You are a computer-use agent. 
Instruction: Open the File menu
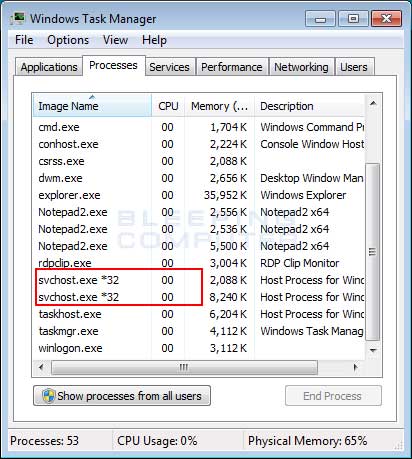click(x=24, y=40)
